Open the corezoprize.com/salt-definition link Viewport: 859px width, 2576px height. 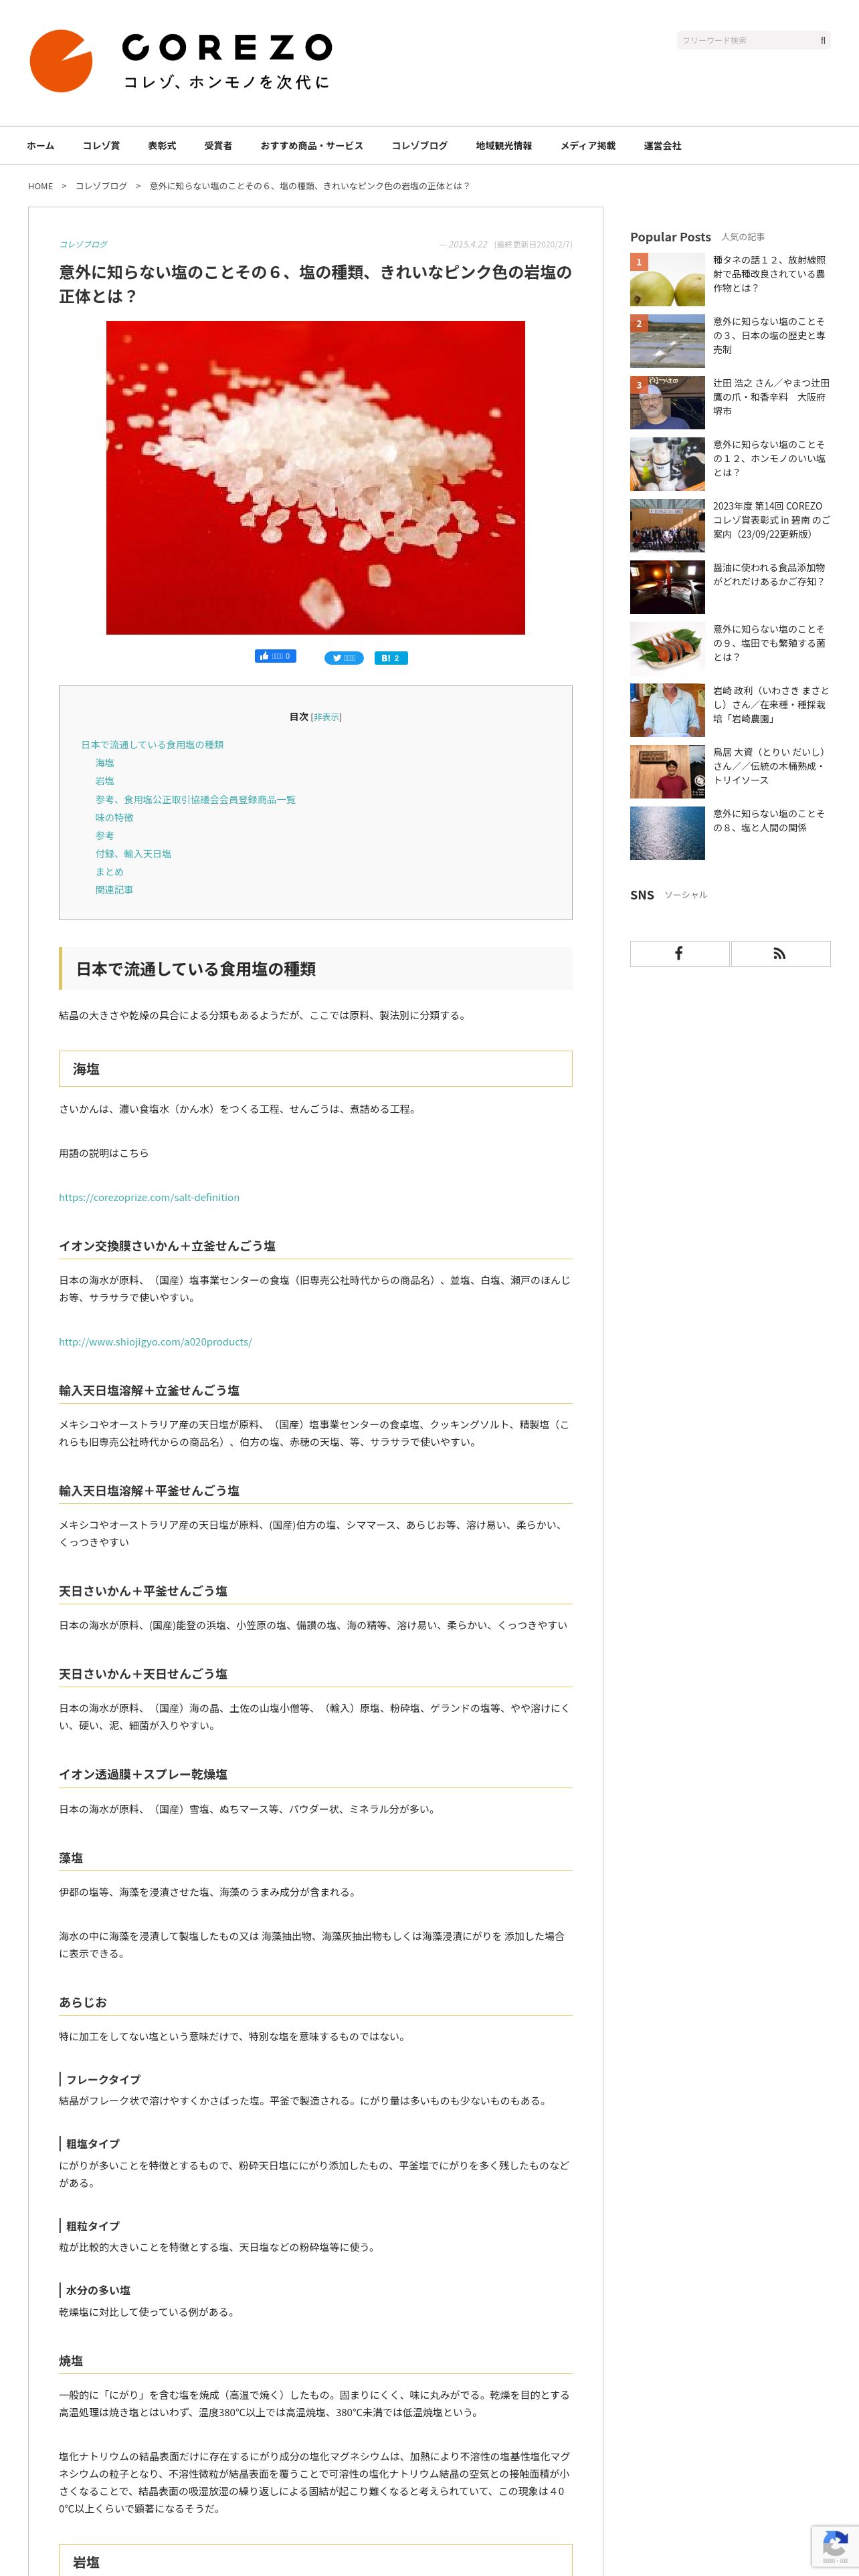(149, 1197)
